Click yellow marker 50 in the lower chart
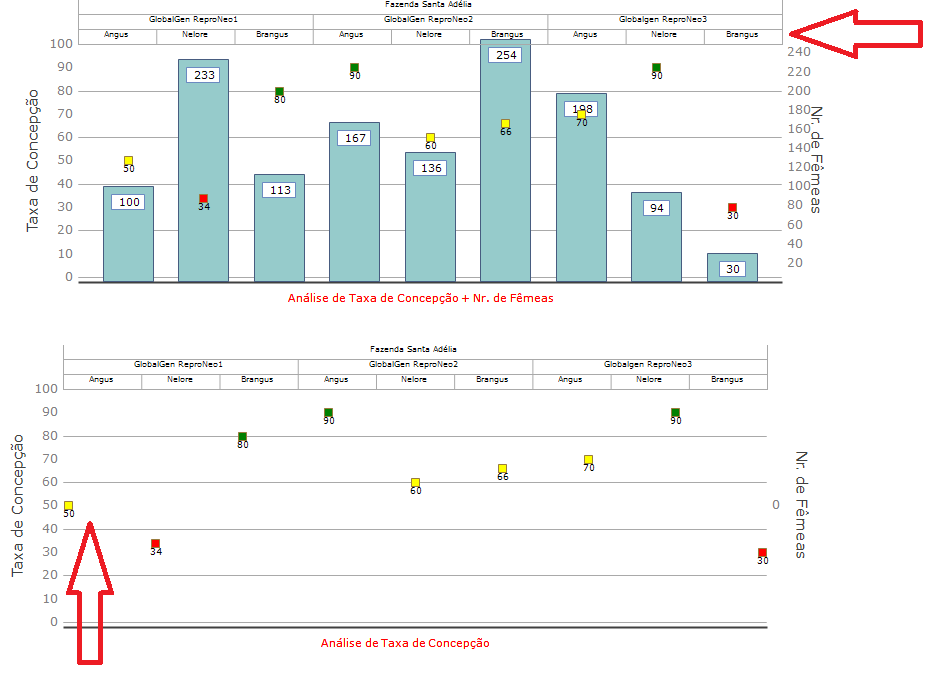The image size is (944, 675). [x=69, y=506]
